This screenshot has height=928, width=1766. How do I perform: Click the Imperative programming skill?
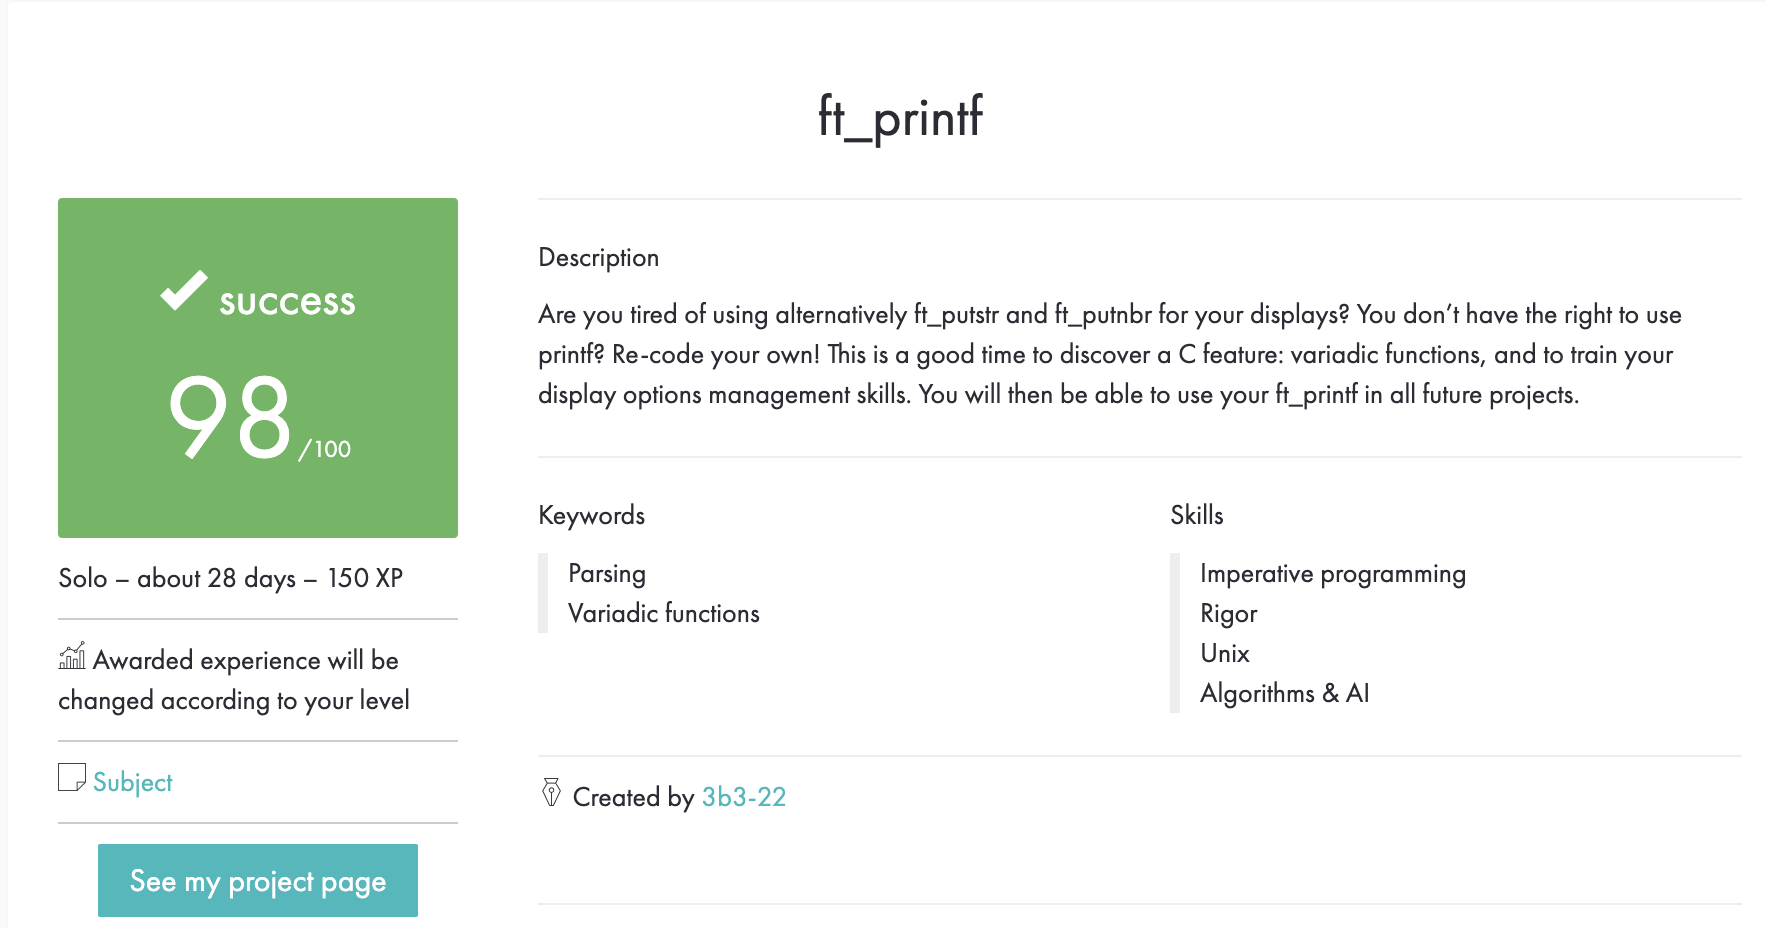(x=1334, y=573)
